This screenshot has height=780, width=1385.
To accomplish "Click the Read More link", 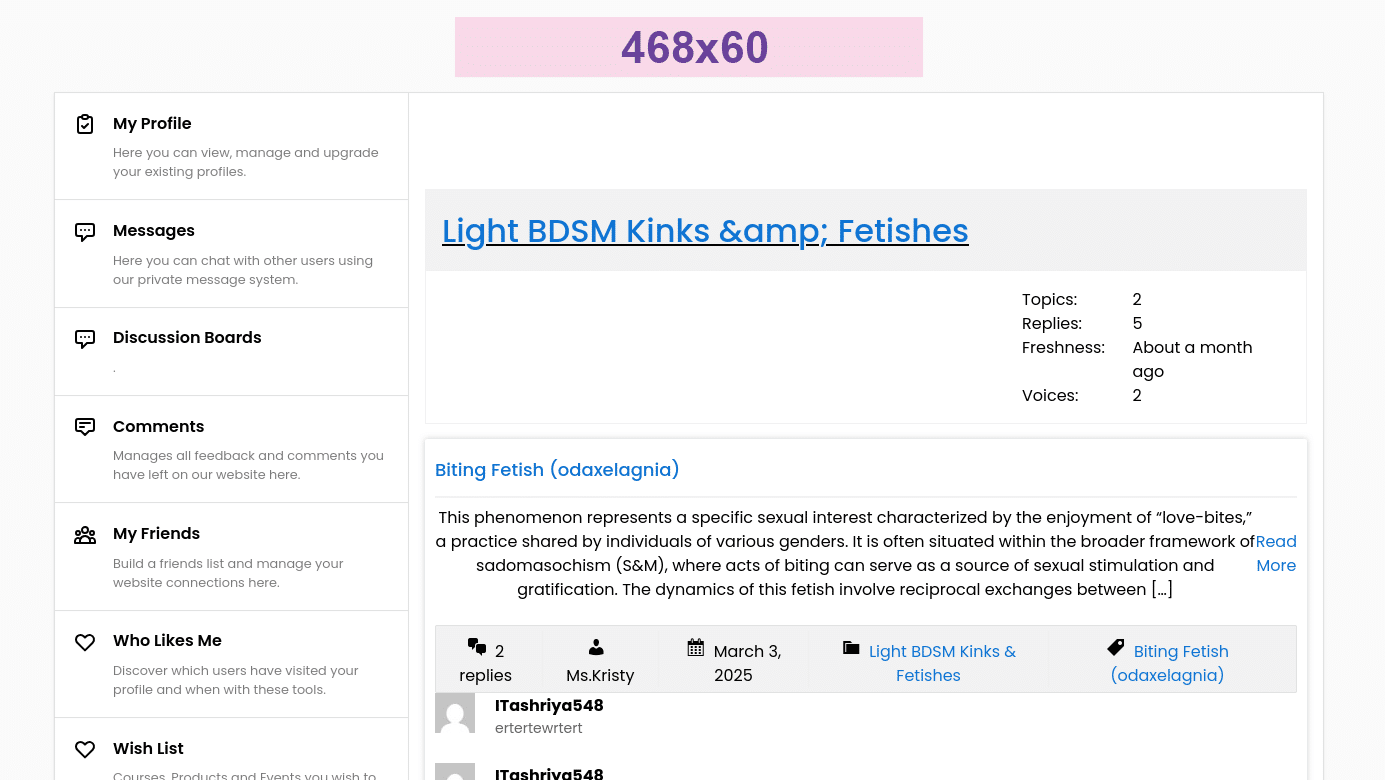I will (x=1276, y=553).
